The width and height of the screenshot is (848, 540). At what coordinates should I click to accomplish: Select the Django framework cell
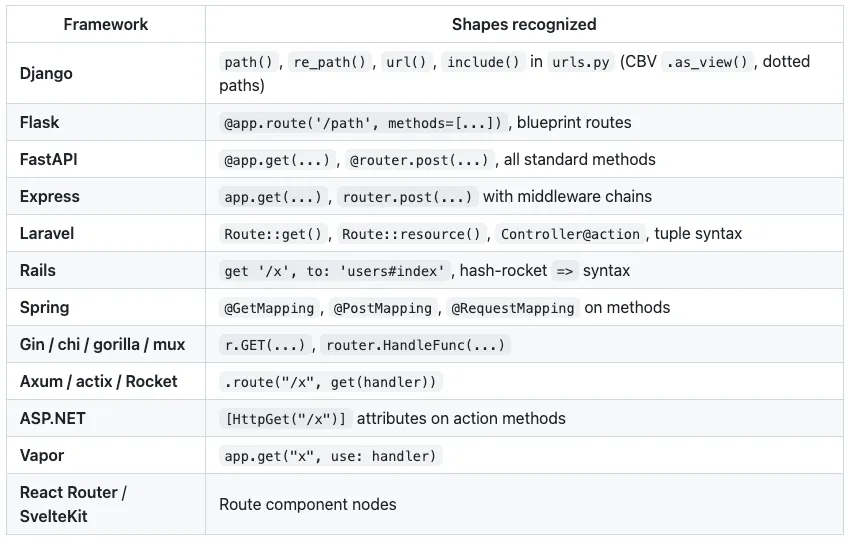pyautogui.click(x=105, y=73)
